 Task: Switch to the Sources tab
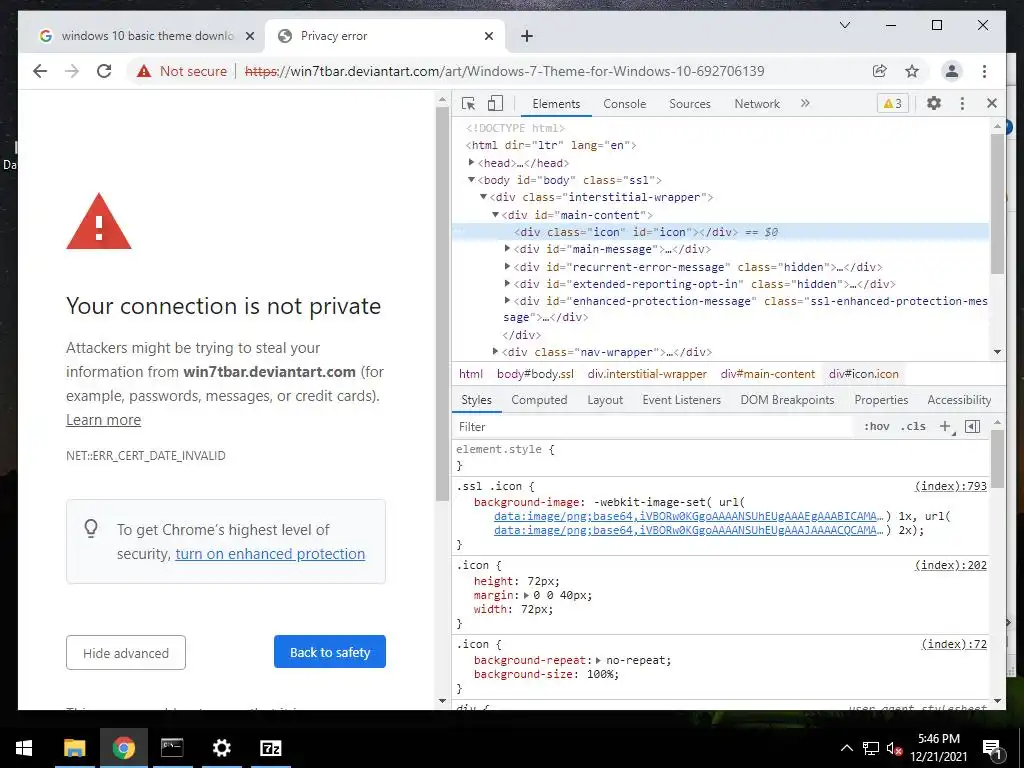[690, 104]
